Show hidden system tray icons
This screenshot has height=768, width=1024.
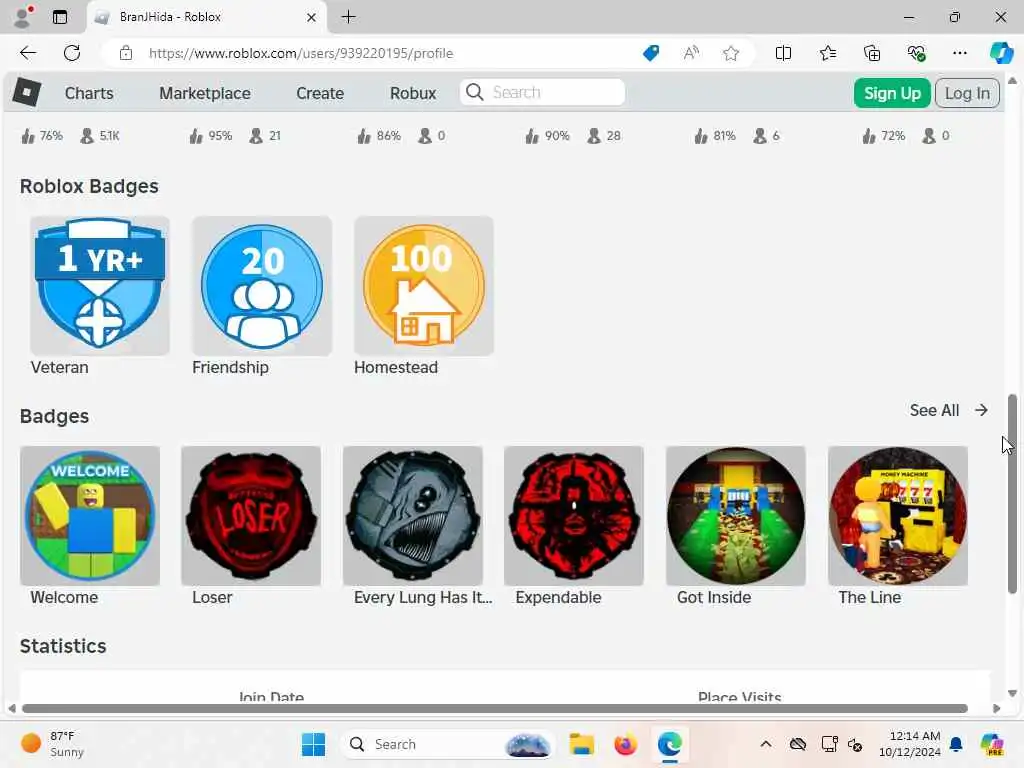tap(766, 744)
